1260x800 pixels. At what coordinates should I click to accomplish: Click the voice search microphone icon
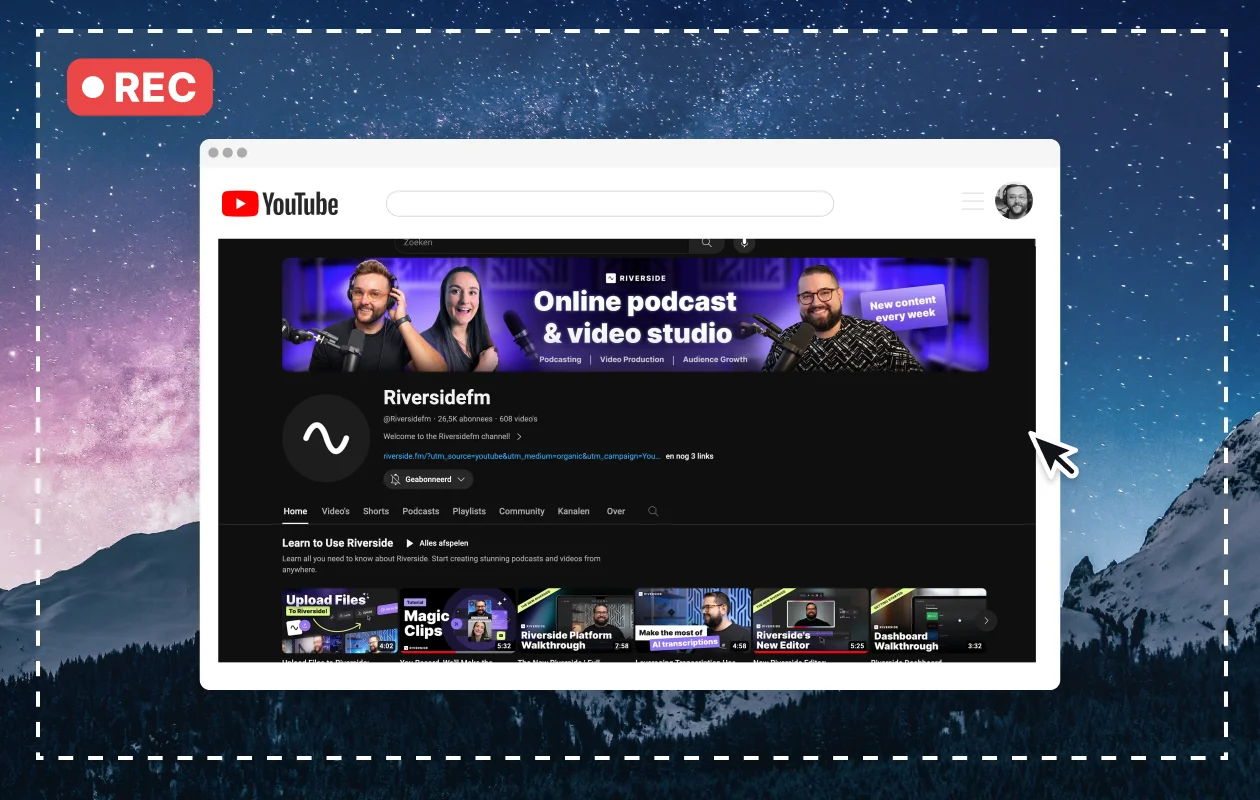coord(743,243)
